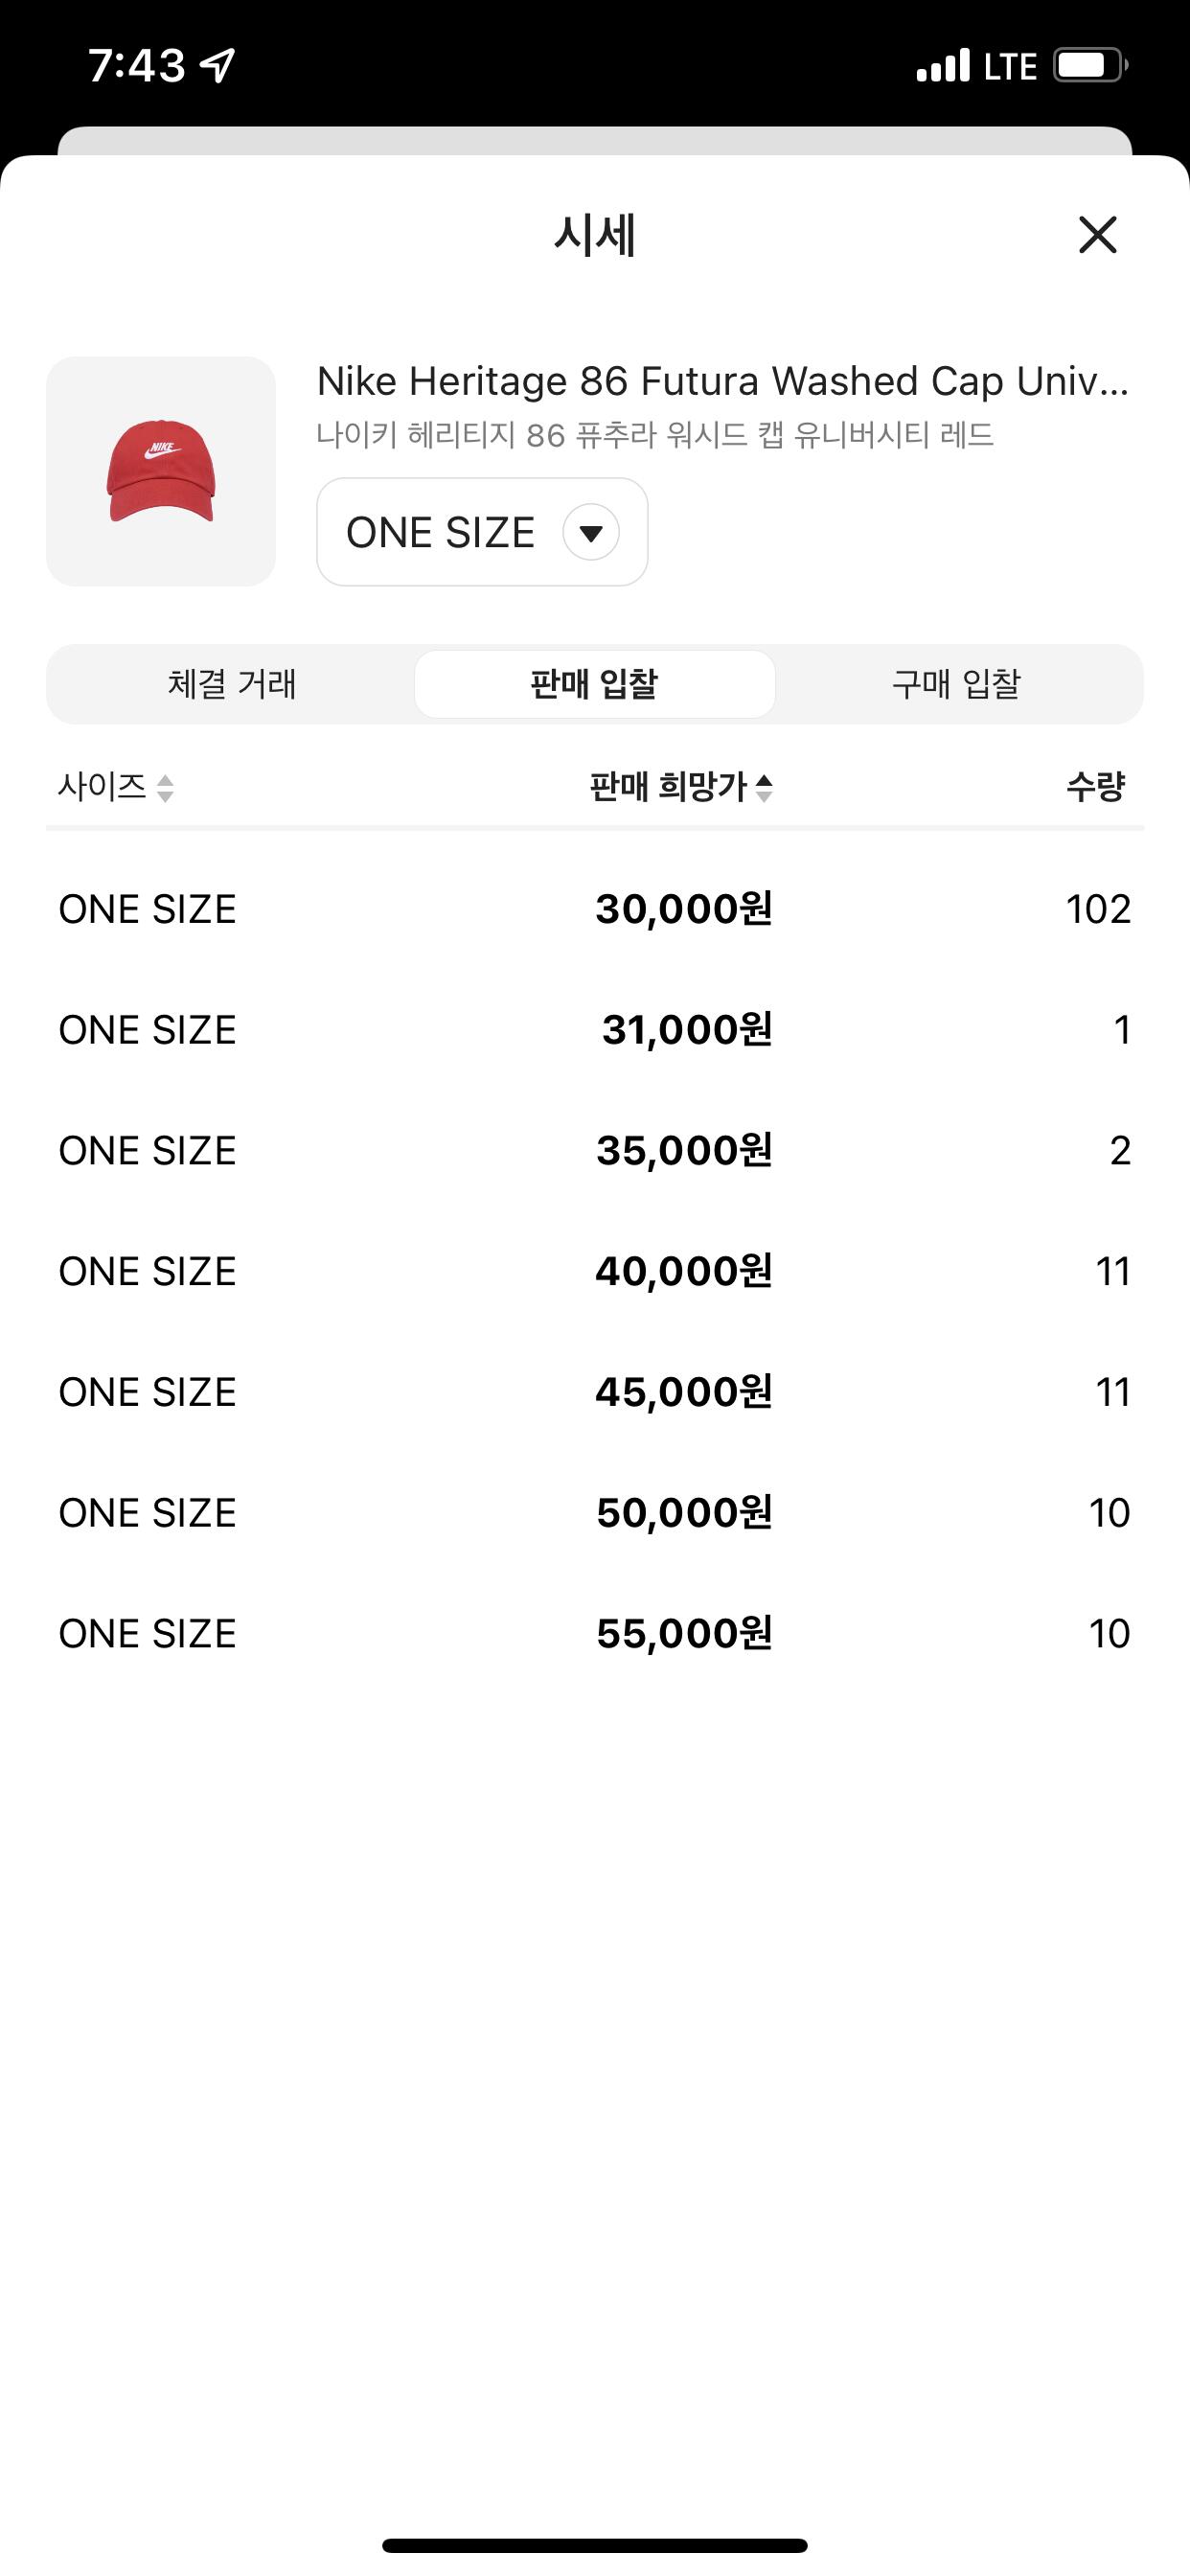This screenshot has height=2576, width=1190.
Task: Tap the red Nike cap thumbnail
Action: tap(161, 471)
